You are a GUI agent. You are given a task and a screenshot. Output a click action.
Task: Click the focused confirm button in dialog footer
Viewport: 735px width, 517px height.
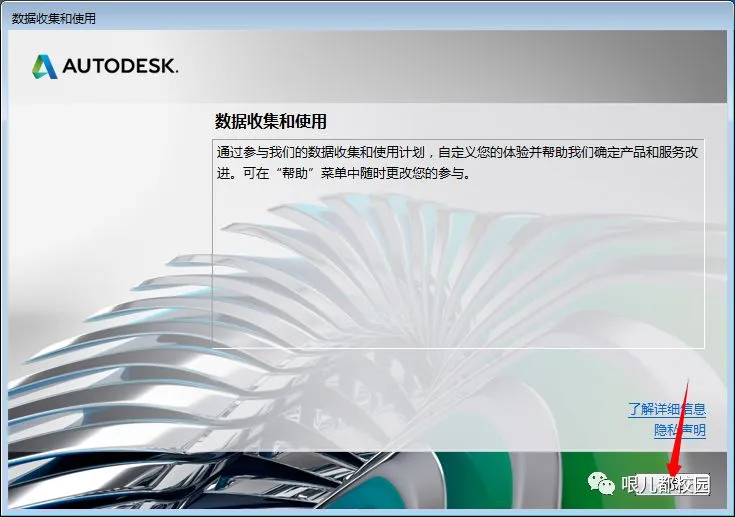coord(673,484)
